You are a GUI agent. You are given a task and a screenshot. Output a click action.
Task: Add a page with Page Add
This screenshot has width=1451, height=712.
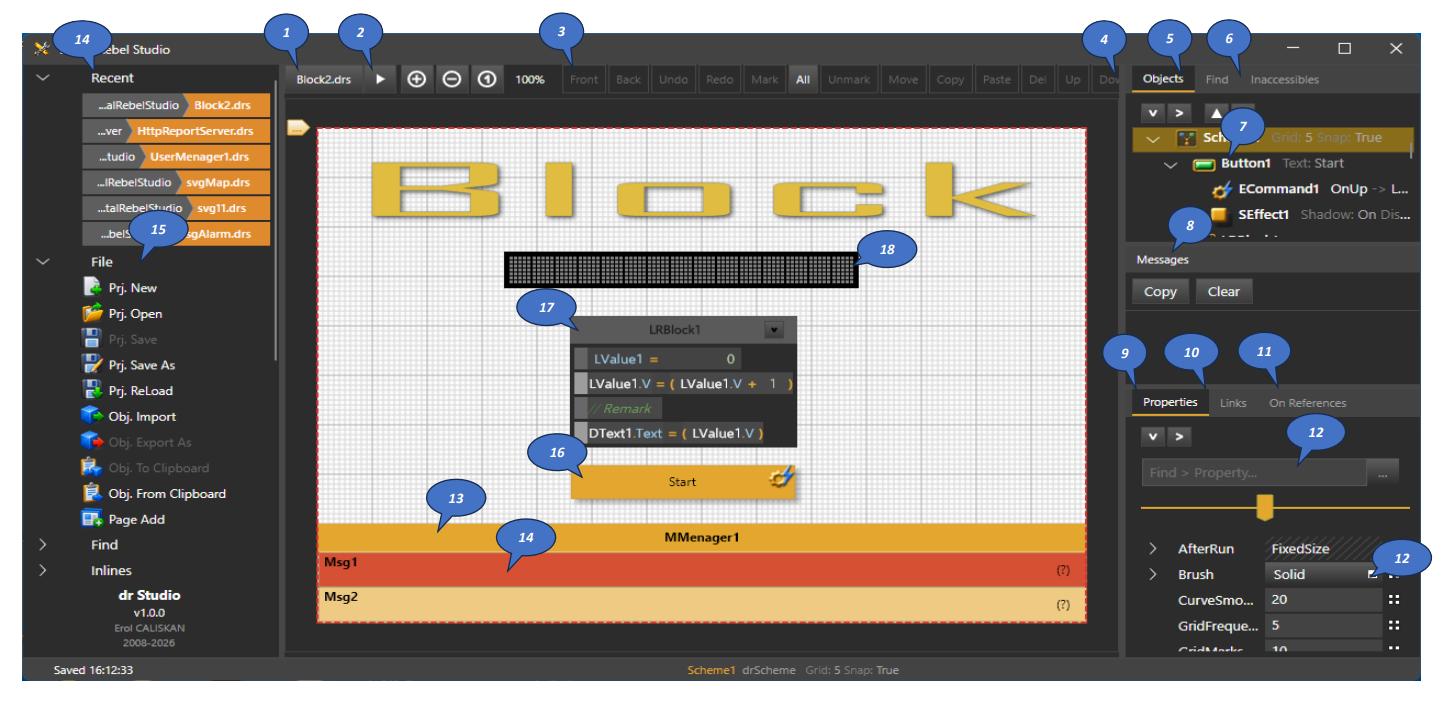pos(124,519)
